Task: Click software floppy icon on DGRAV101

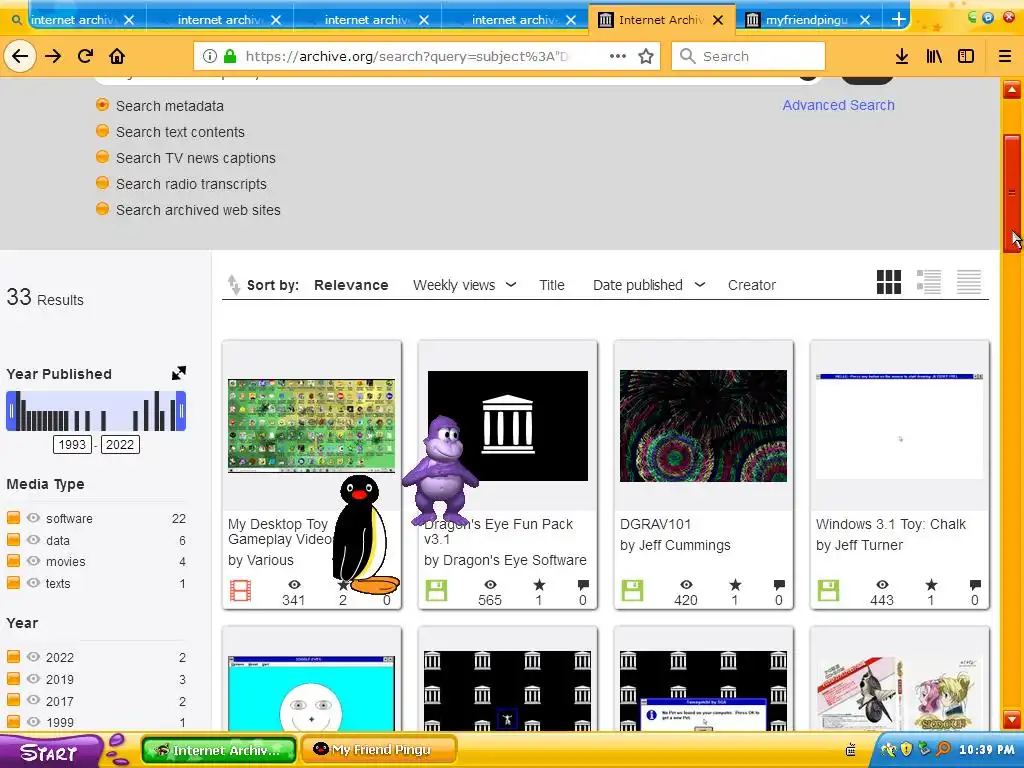Action: pos(632,590)
